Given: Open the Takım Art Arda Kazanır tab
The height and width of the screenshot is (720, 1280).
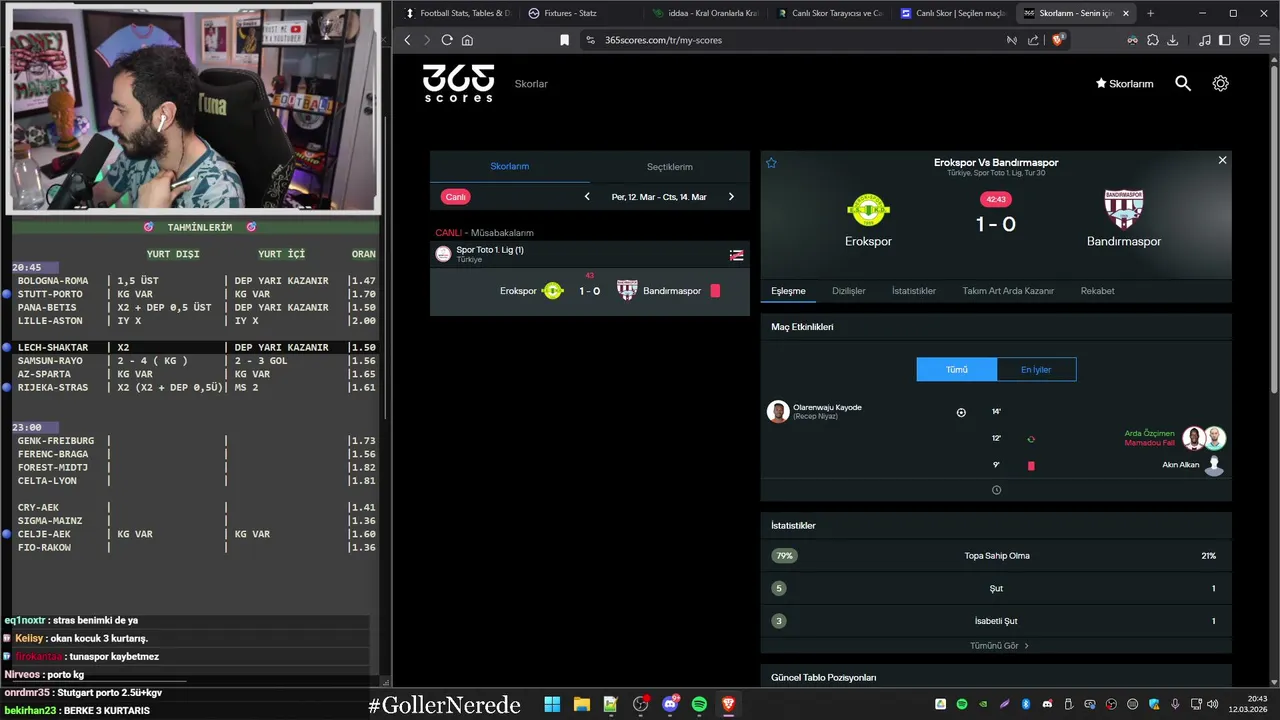Looking at the screenshot, I should point(1008,291).
